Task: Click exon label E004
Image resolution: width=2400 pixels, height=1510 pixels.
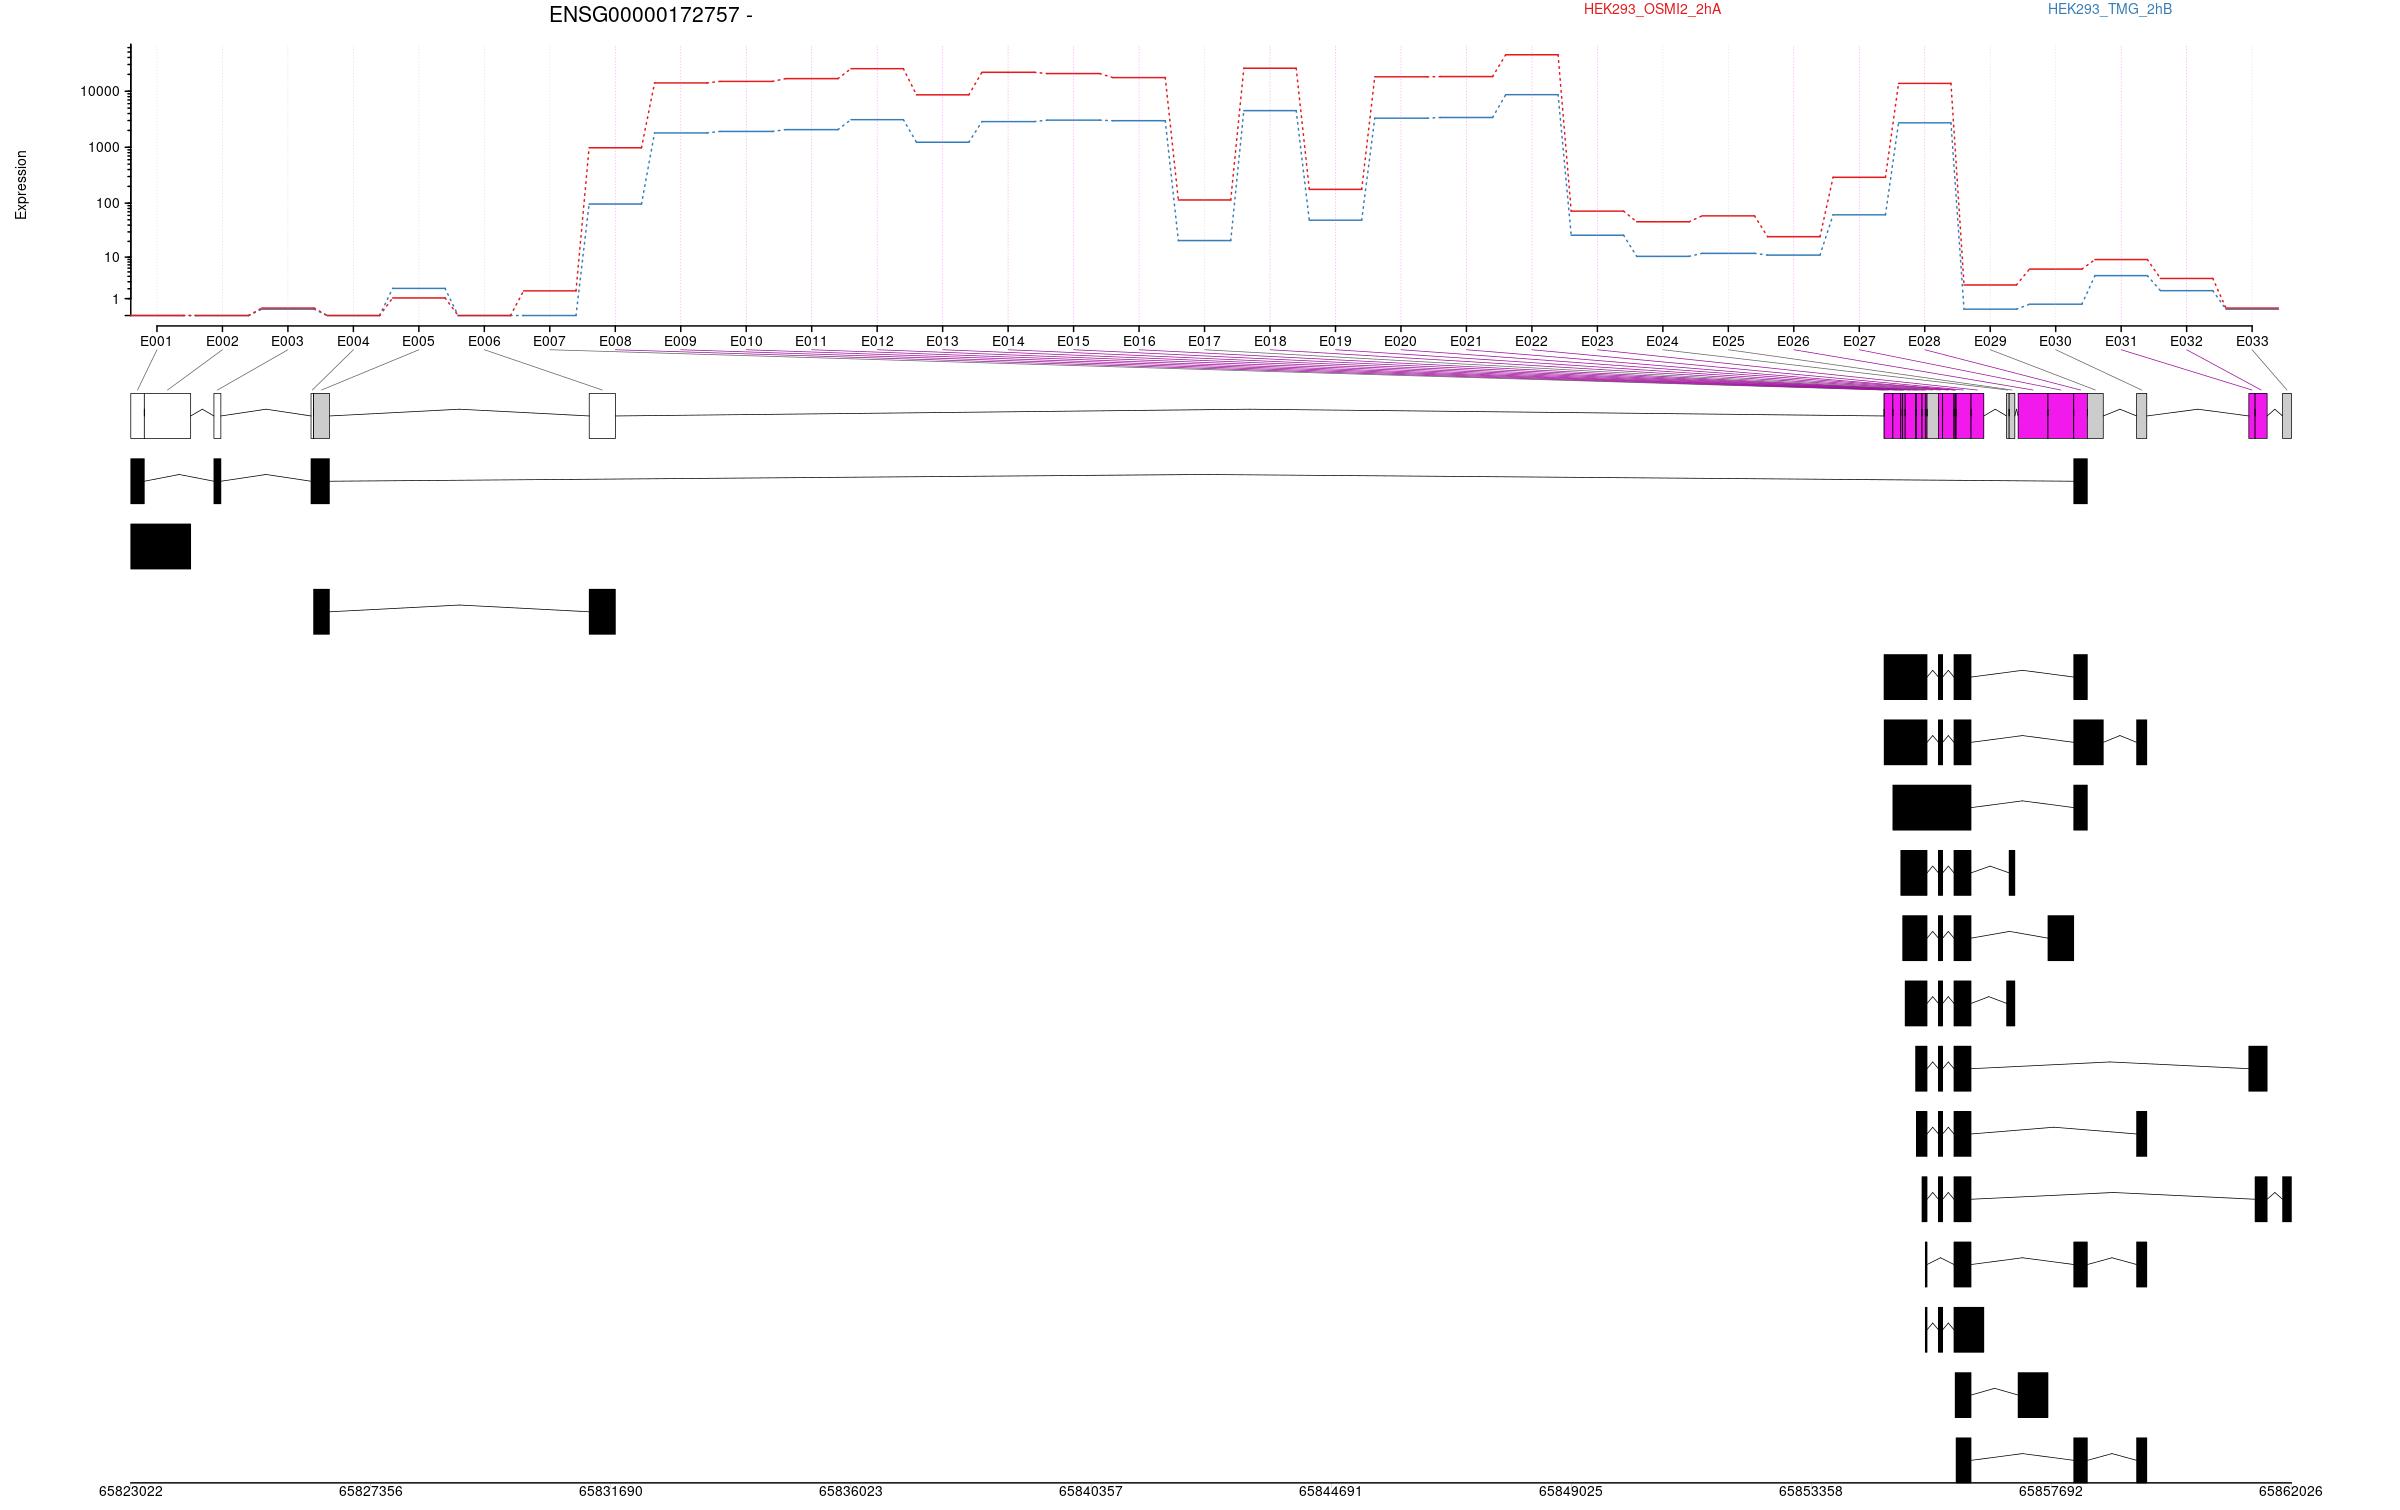Action: click(x=353, y=341)
